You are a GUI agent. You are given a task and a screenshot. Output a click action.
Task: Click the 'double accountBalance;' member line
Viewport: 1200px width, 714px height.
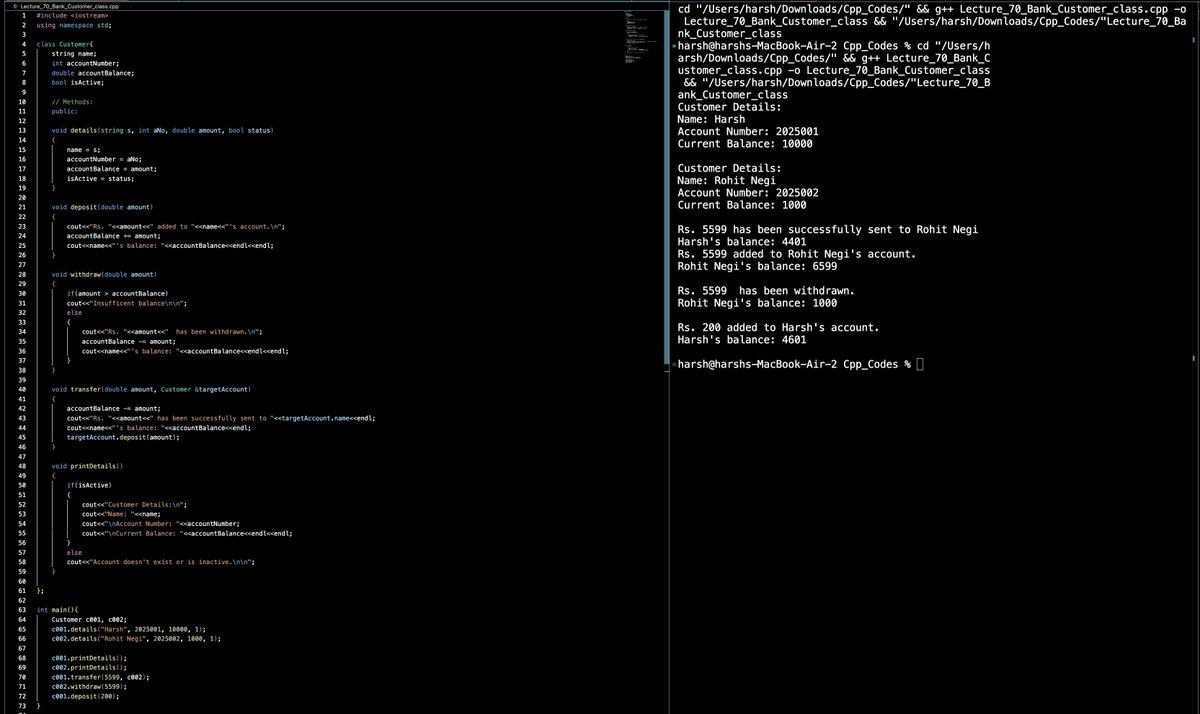[x=93, y=73]
